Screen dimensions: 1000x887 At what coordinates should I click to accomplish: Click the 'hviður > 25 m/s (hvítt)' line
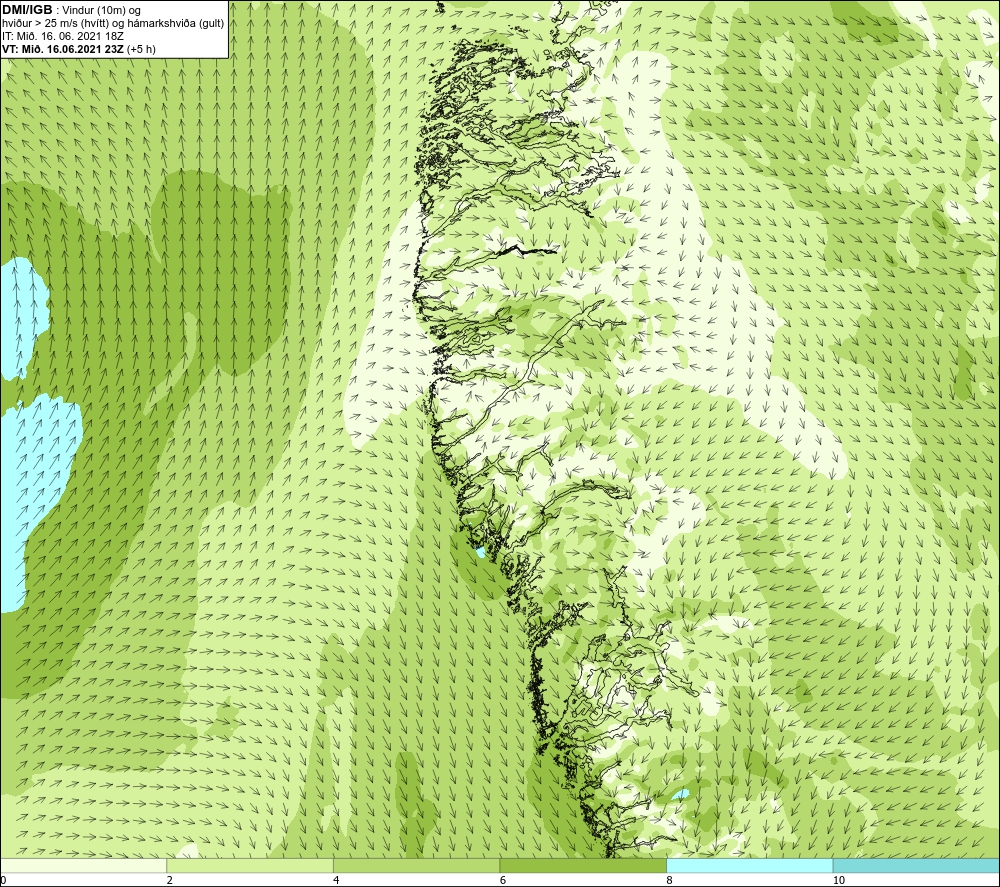[x=114, y=24]
